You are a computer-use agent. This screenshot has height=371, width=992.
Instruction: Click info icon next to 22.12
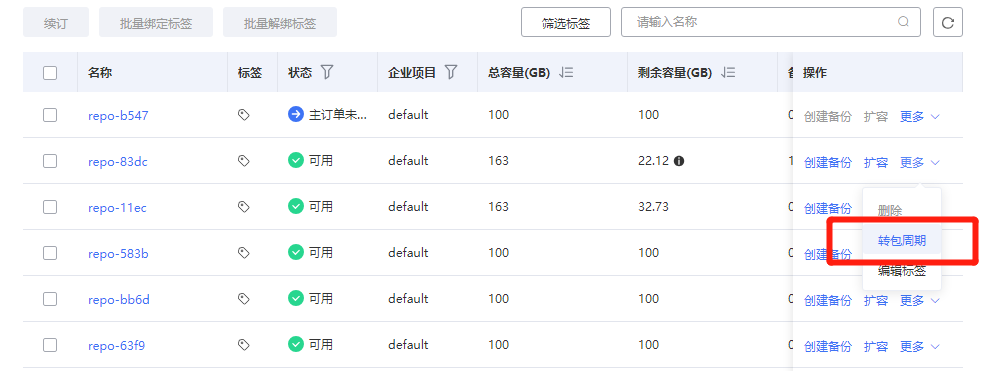tap(679, 161)
